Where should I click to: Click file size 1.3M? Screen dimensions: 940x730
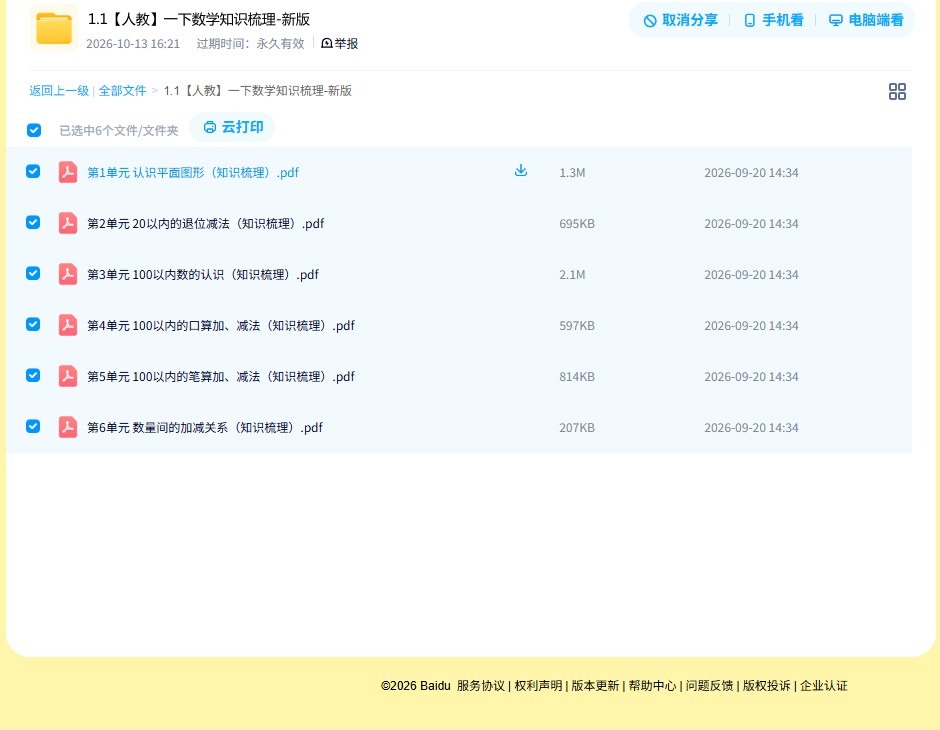pyautogui.click(x=572, y=173)
